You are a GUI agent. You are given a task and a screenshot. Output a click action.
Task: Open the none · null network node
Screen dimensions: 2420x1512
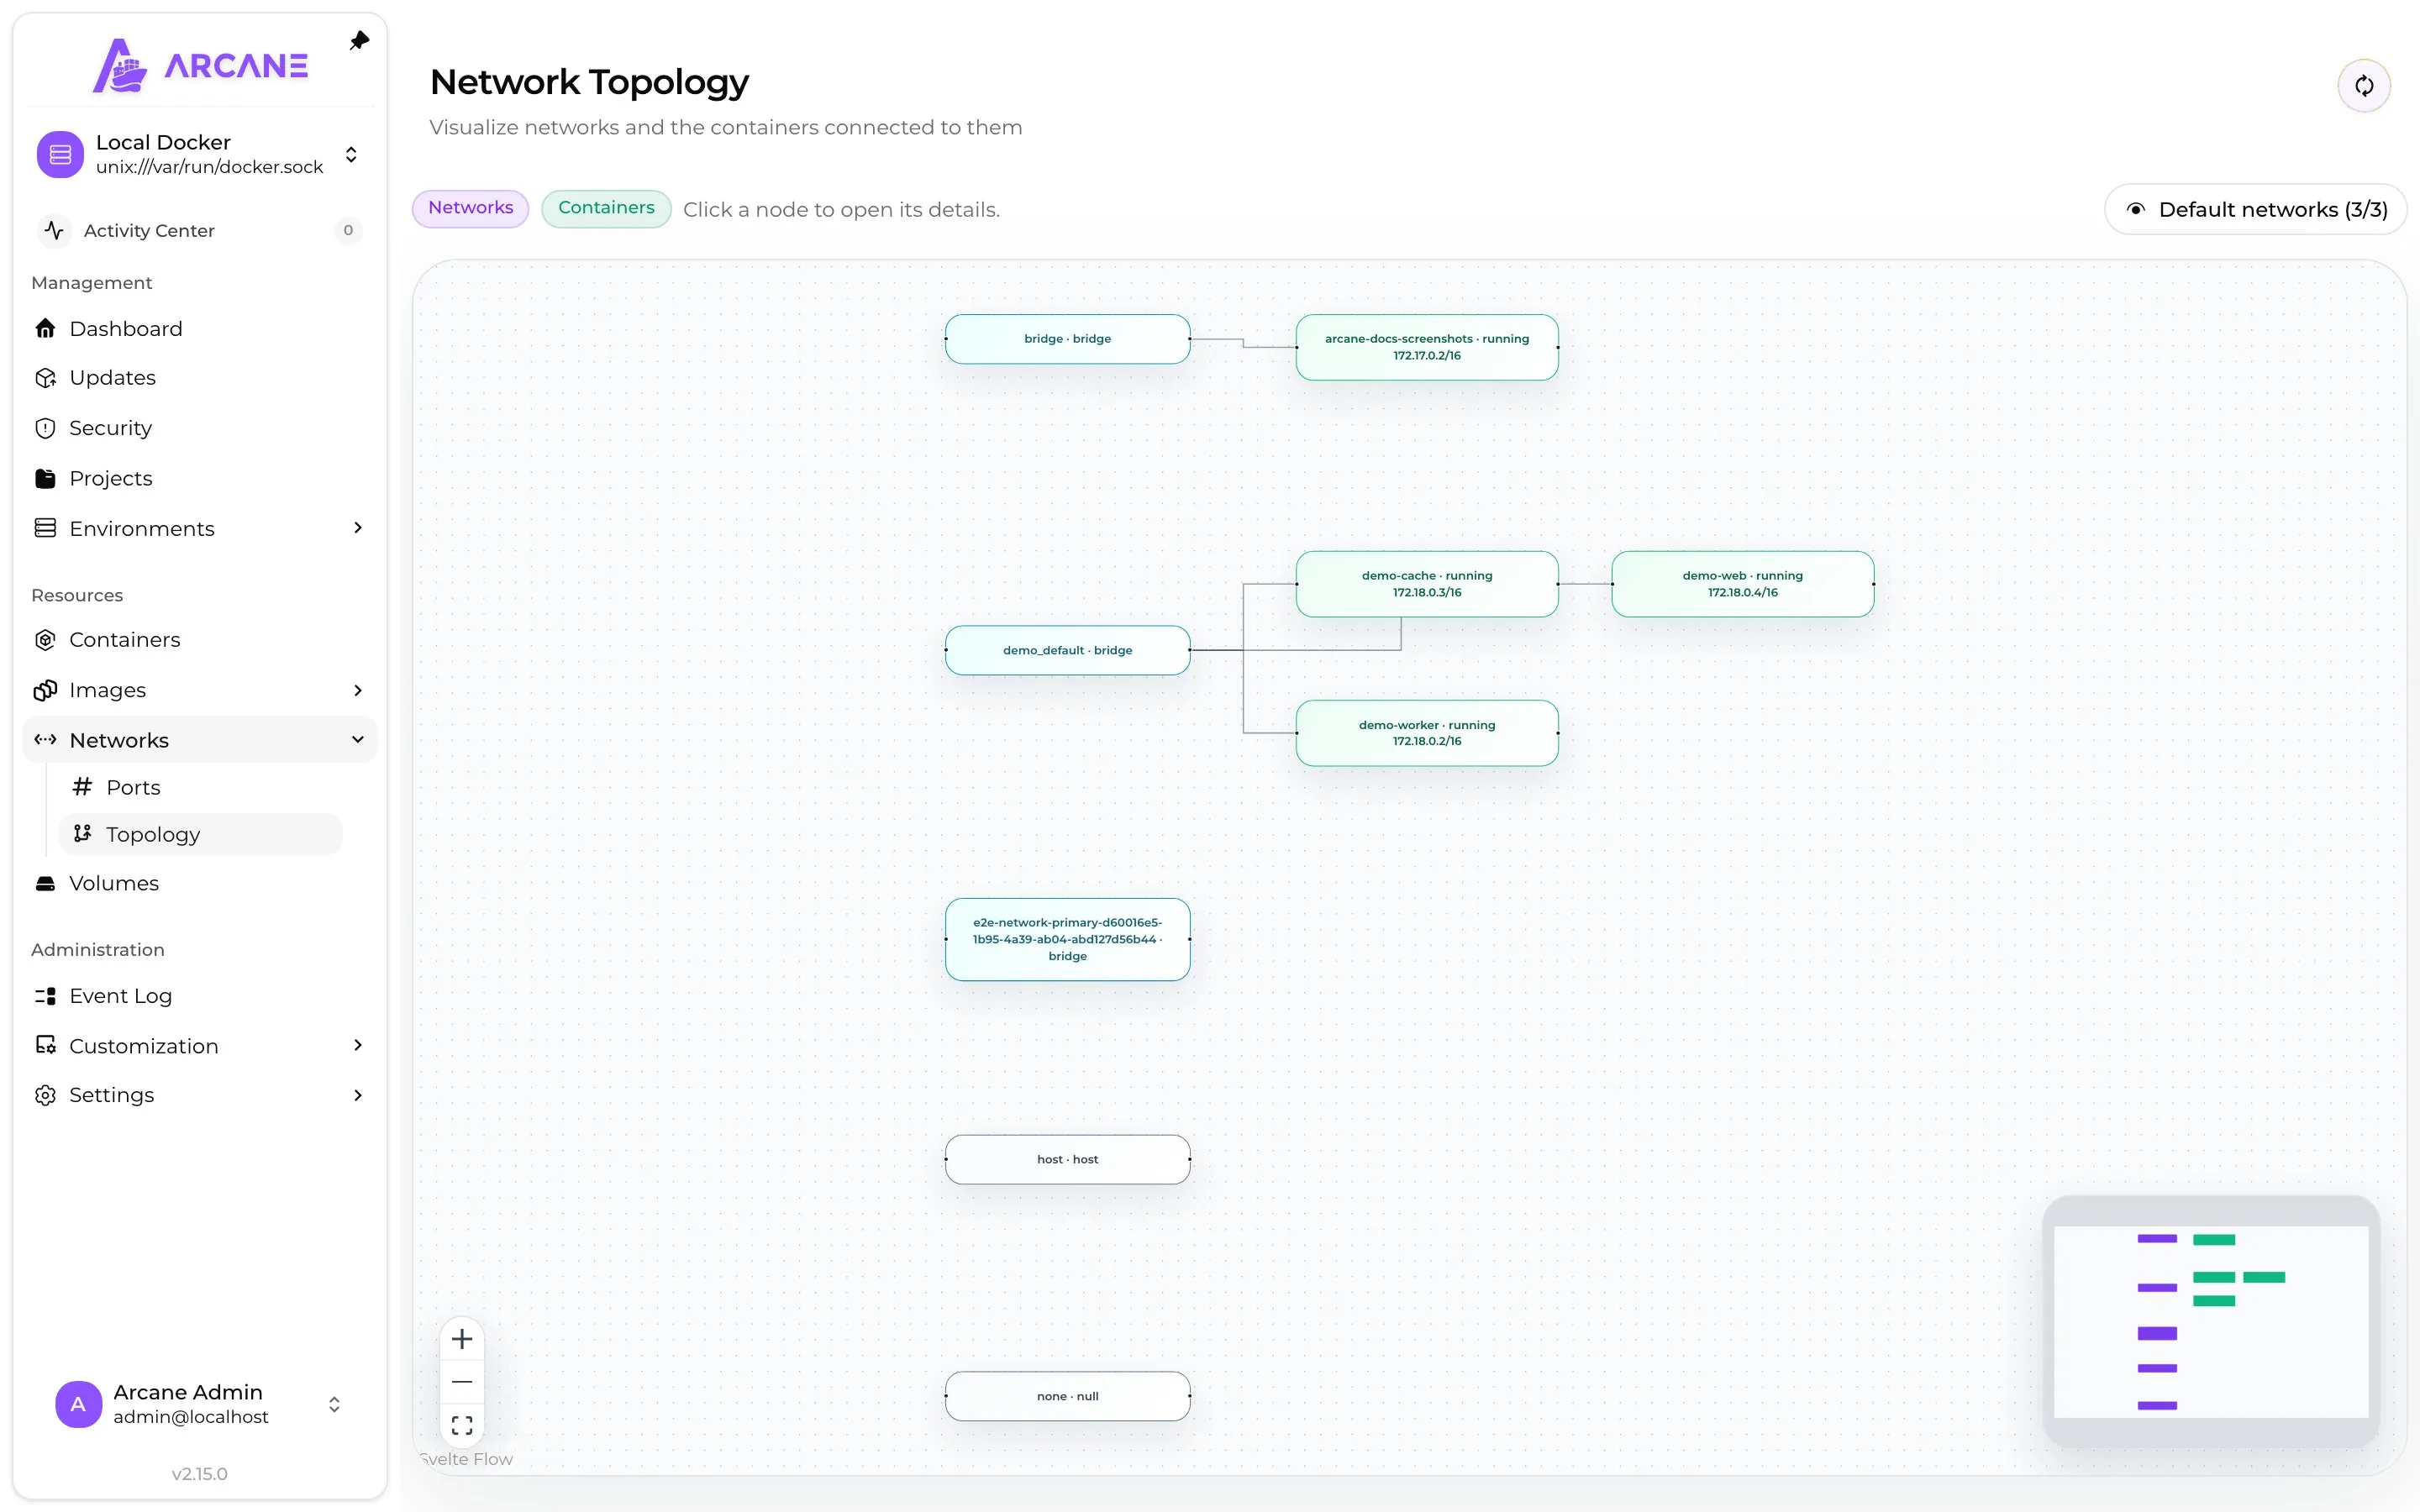tap(1067, 1396)
